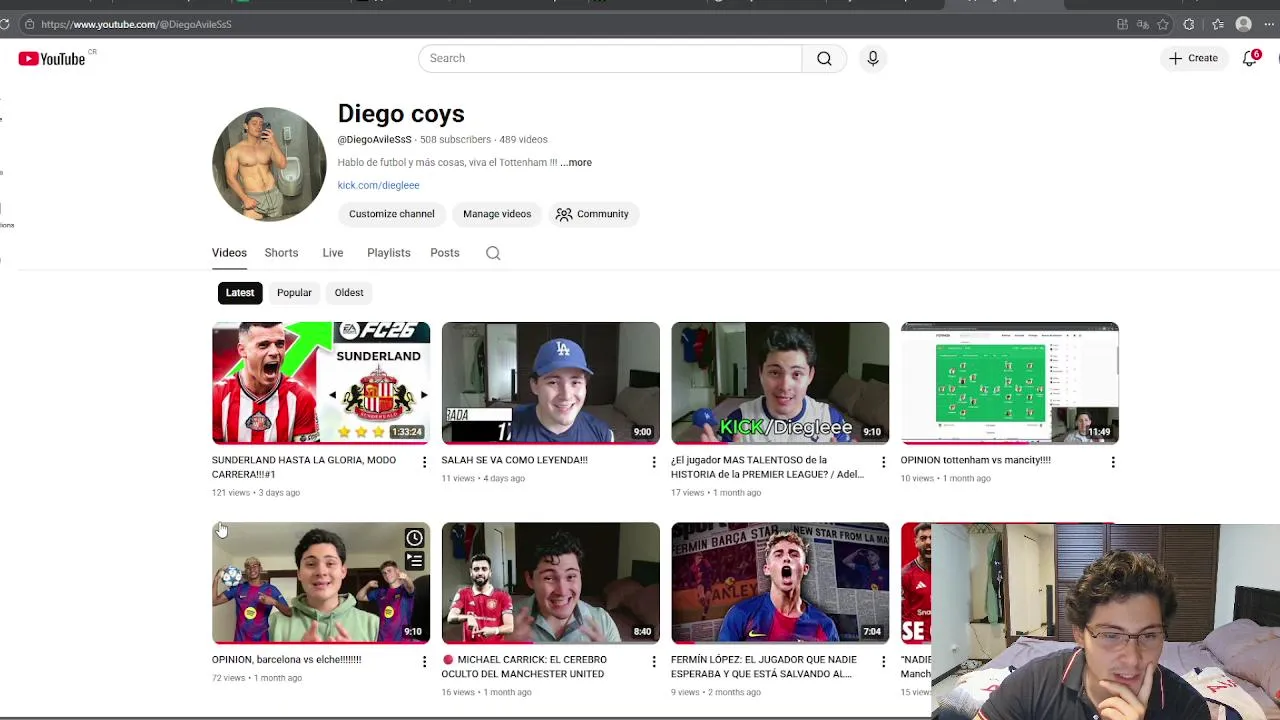Switch to the Playlists tab
This screenshot has width=1280, height=720.
[x=389, y=253]
